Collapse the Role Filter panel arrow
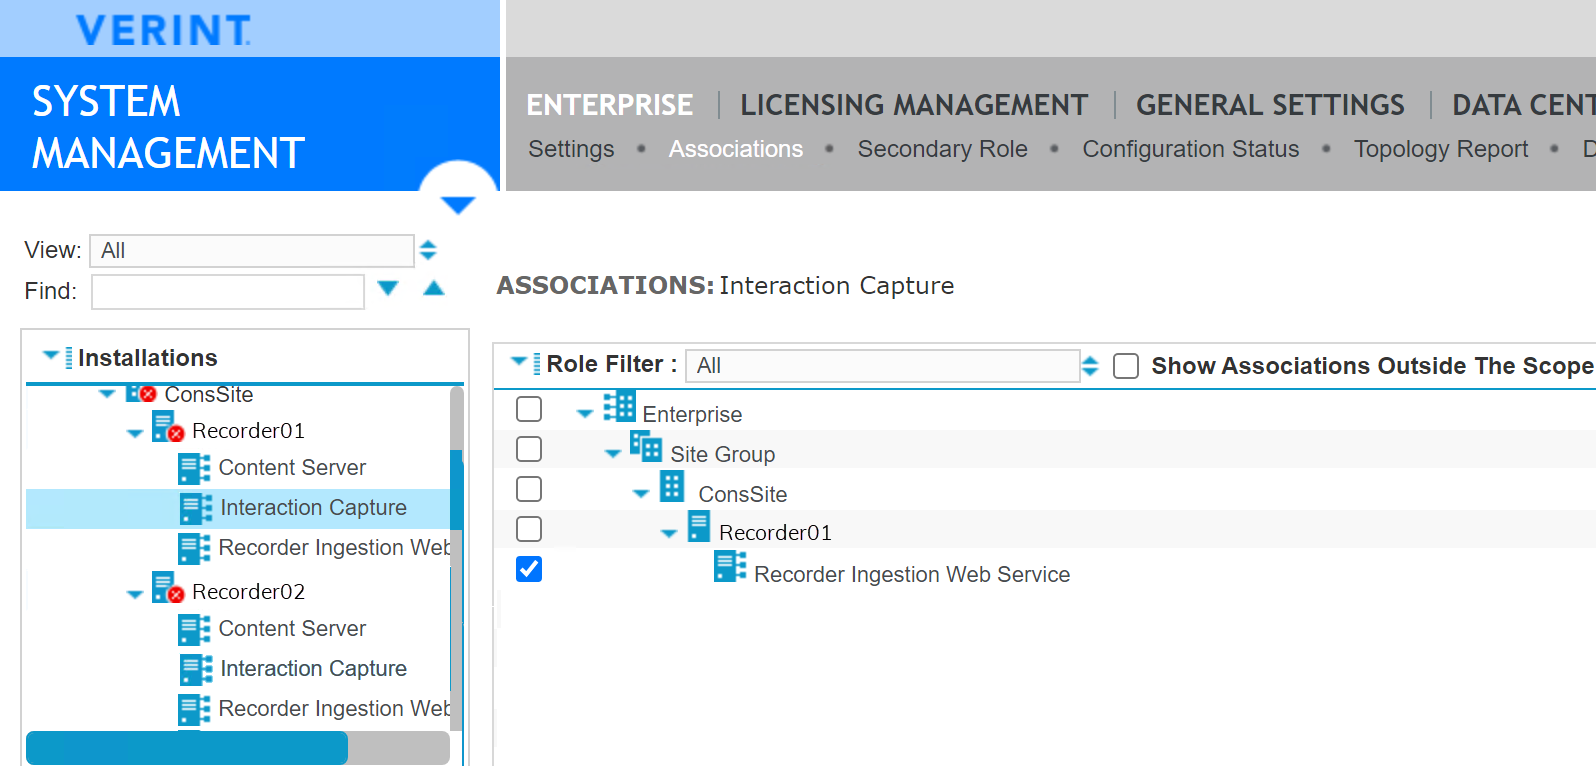Viewport: 1596px width, 766px height. click(519, 361)
